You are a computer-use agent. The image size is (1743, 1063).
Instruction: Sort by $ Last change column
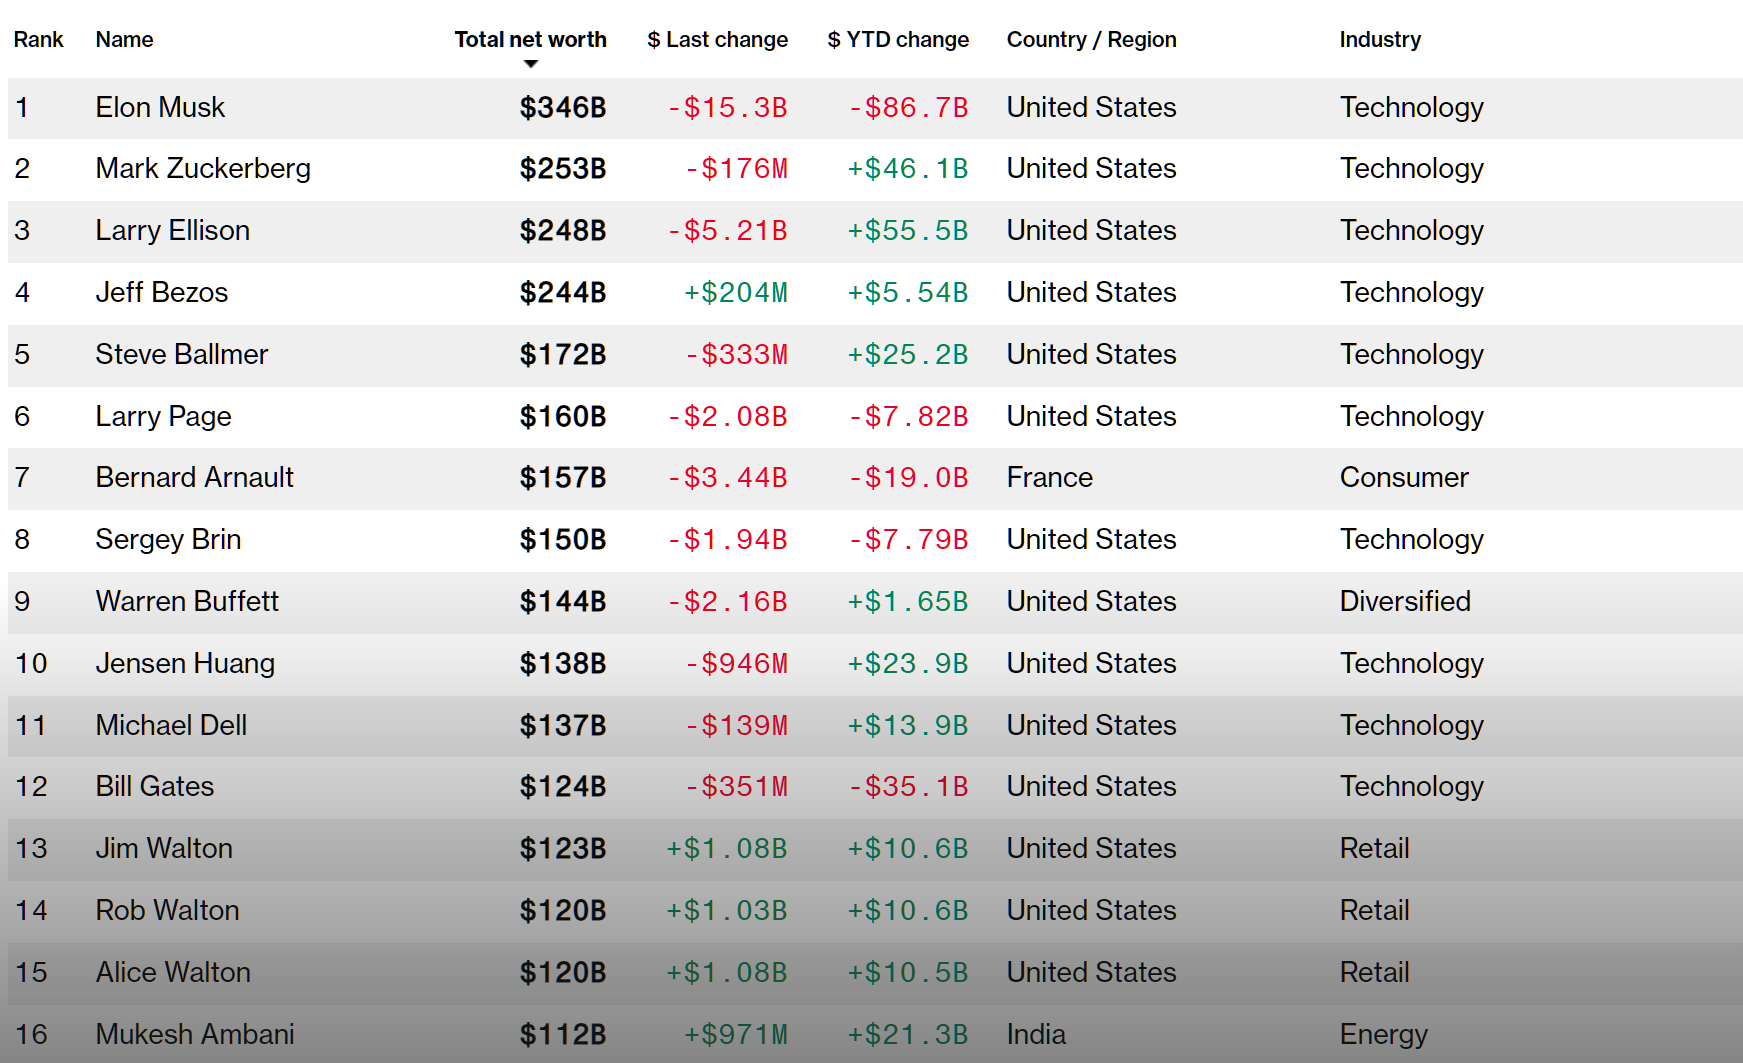[x=717, y=40]
